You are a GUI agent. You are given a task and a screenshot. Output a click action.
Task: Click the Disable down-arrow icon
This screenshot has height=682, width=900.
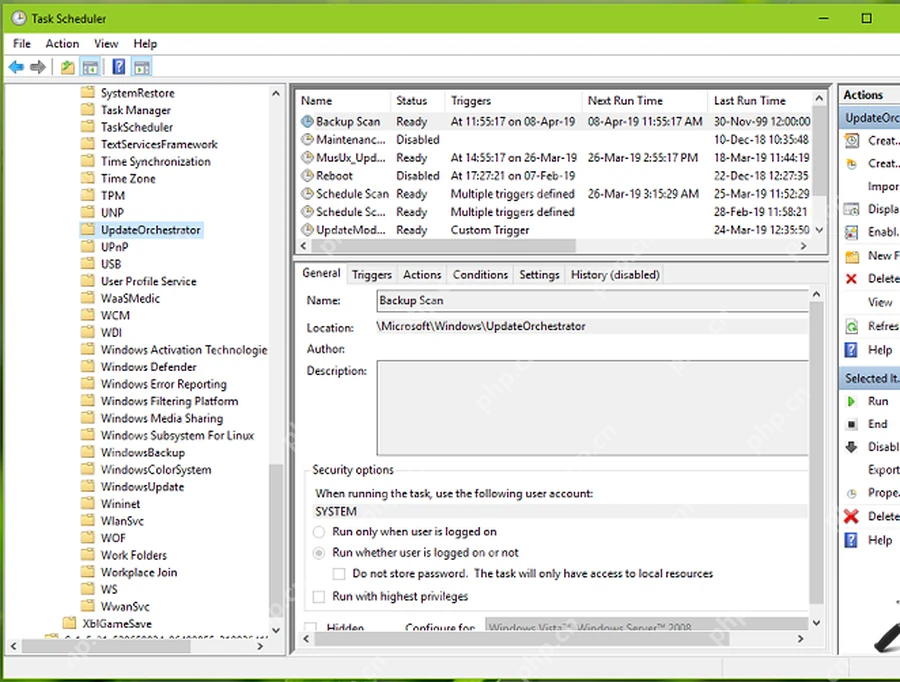click(x=852, y=447)
